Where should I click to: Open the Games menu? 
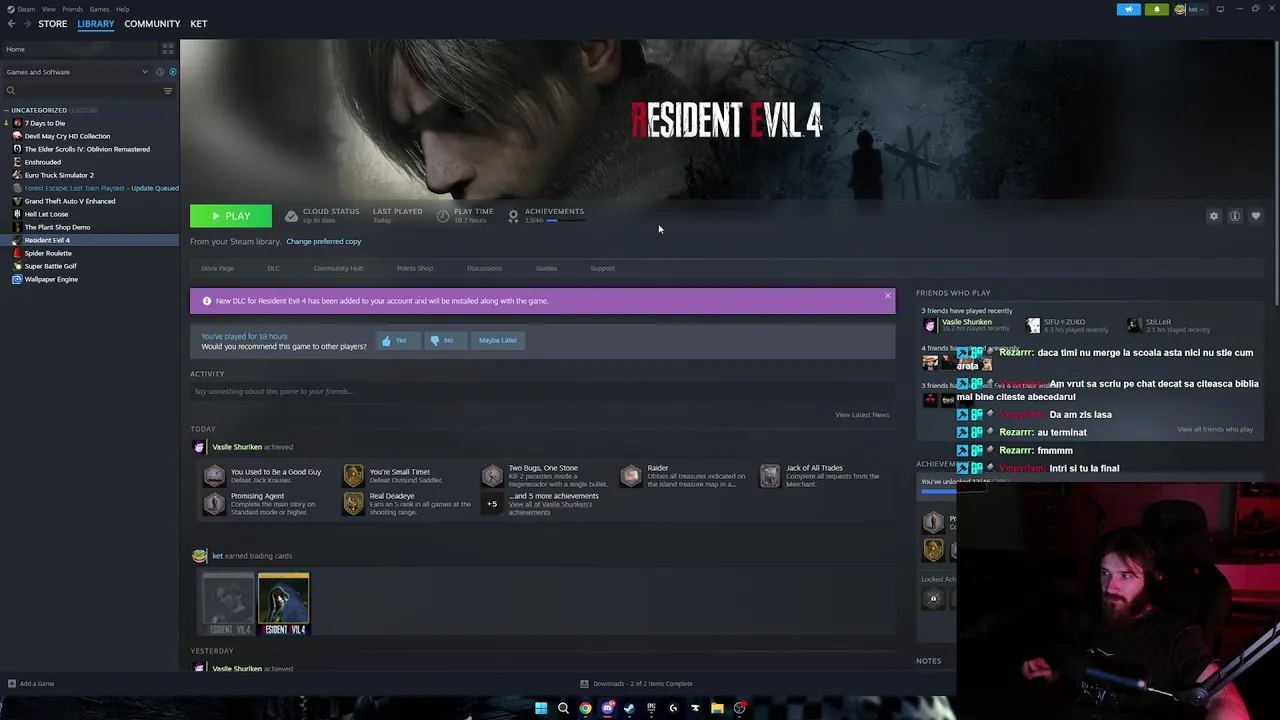point(99,9)
